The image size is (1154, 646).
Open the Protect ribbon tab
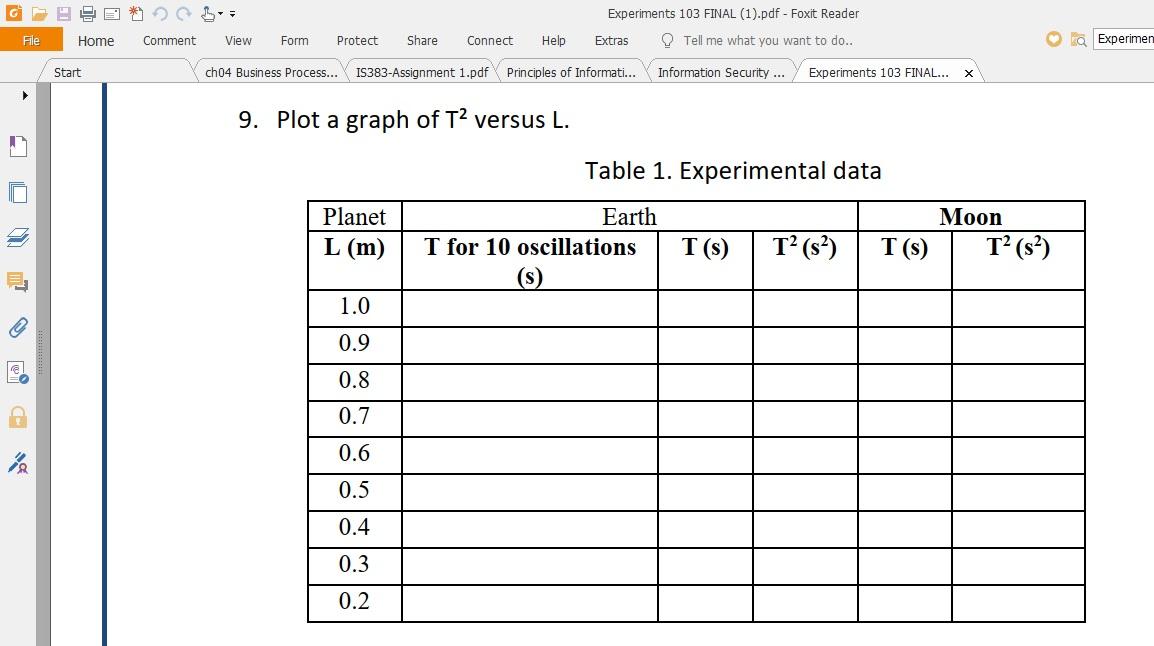click(357, 40)
